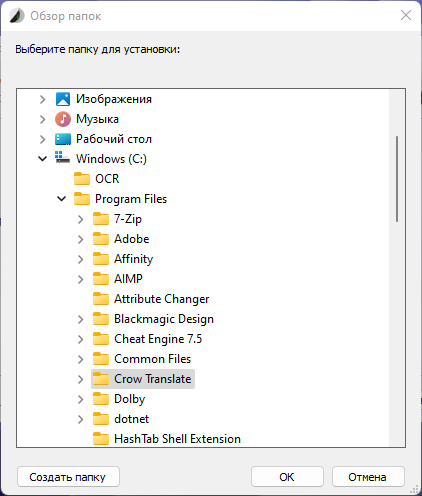422x496 pixels.
Task: Select the Cheat Engine 7.5 folder
Action: [x=158, y=339]
